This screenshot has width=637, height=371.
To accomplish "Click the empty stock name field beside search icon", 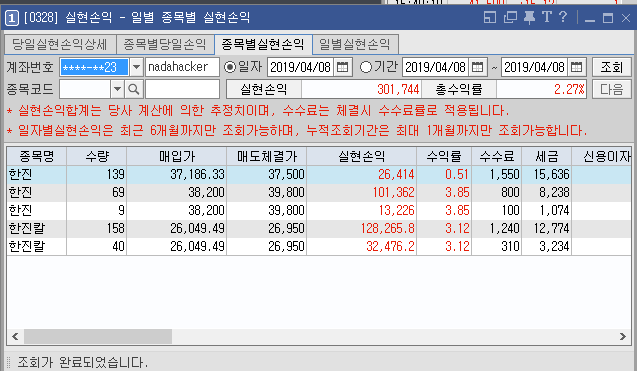I will (x=182, y=89).
